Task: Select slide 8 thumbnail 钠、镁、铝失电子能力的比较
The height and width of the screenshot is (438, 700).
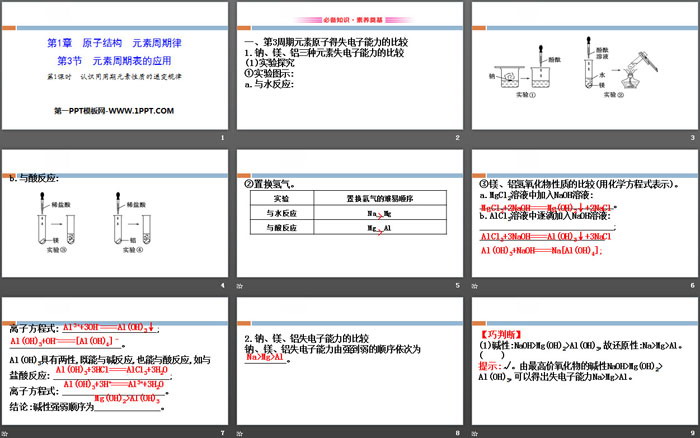Action: tap(350, 361)
